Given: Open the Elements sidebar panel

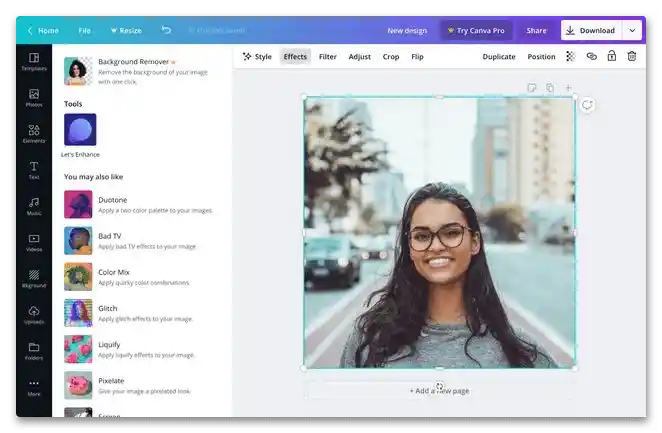Looking at the screenshot, I should tap(34, 134).
